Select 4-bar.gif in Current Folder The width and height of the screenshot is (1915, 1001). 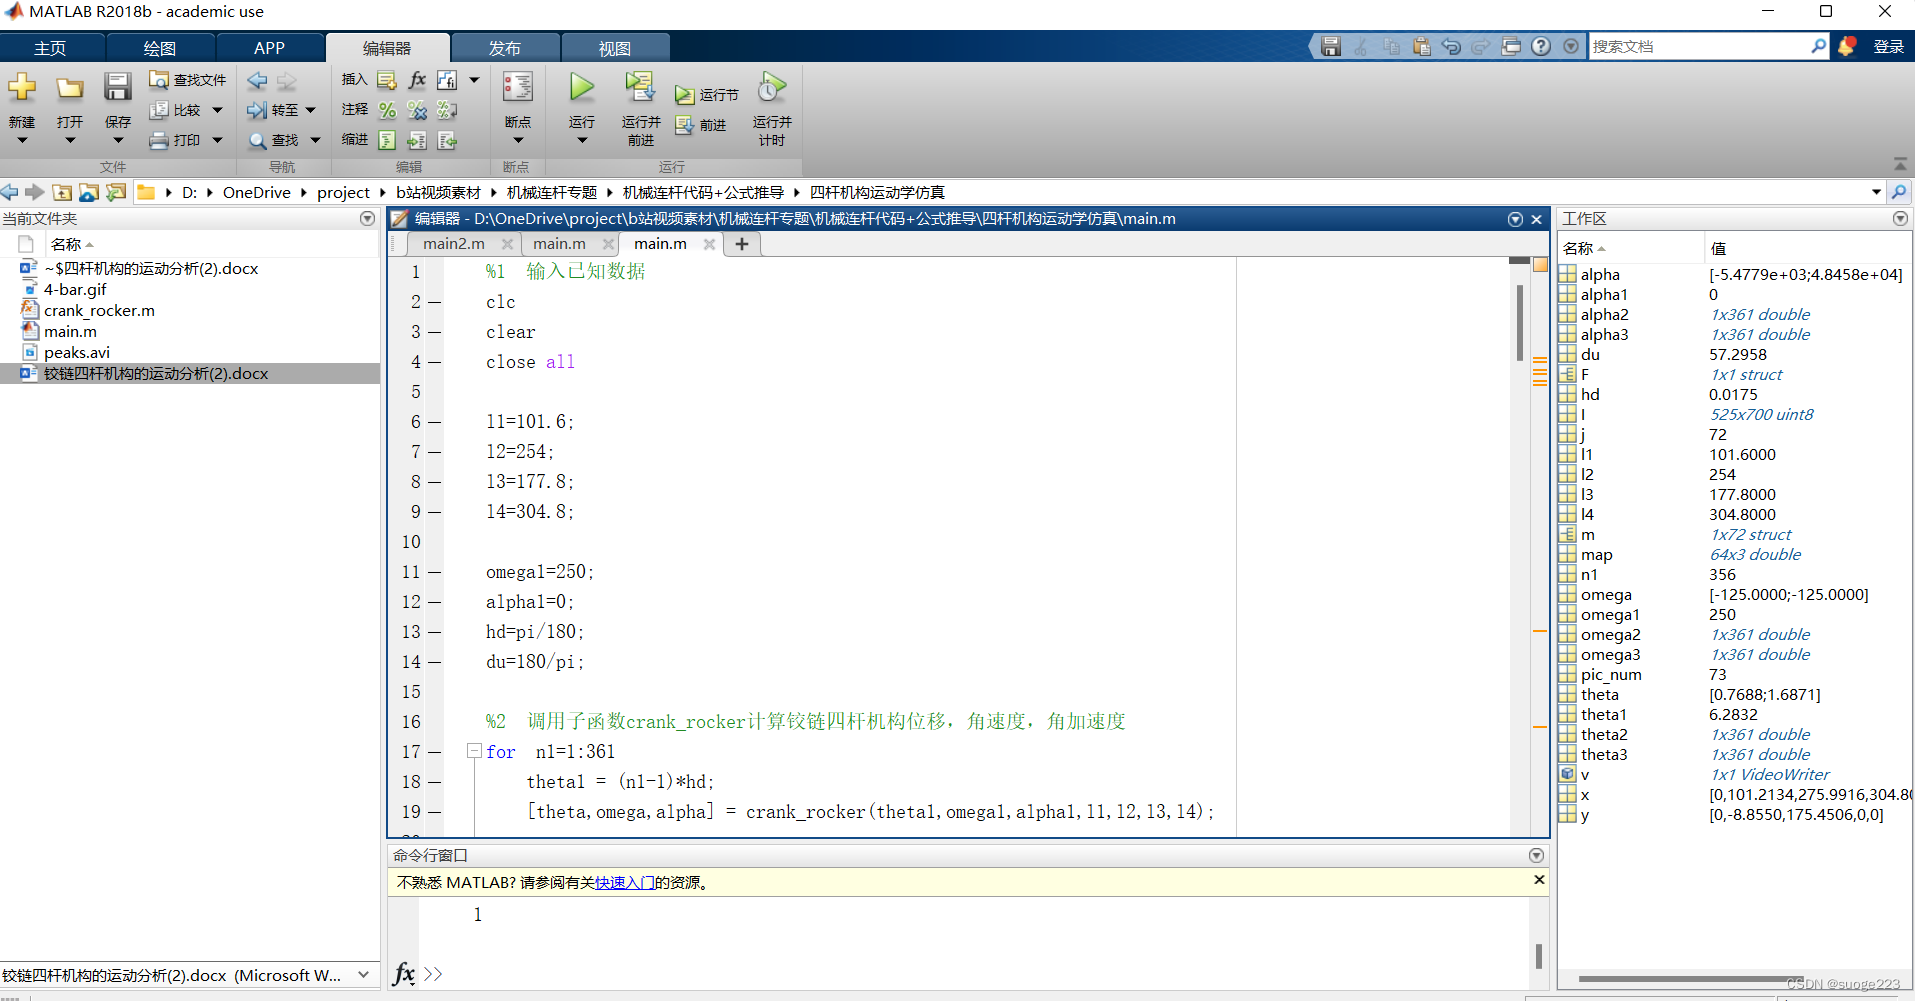[75, 289]
